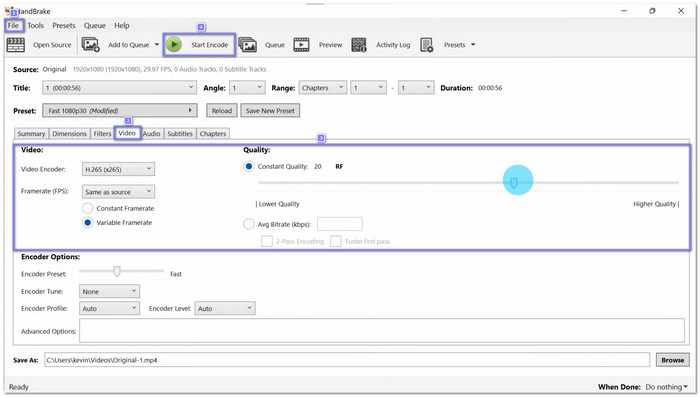Switch to the Subtitles tab

click(x=180, y=134)
